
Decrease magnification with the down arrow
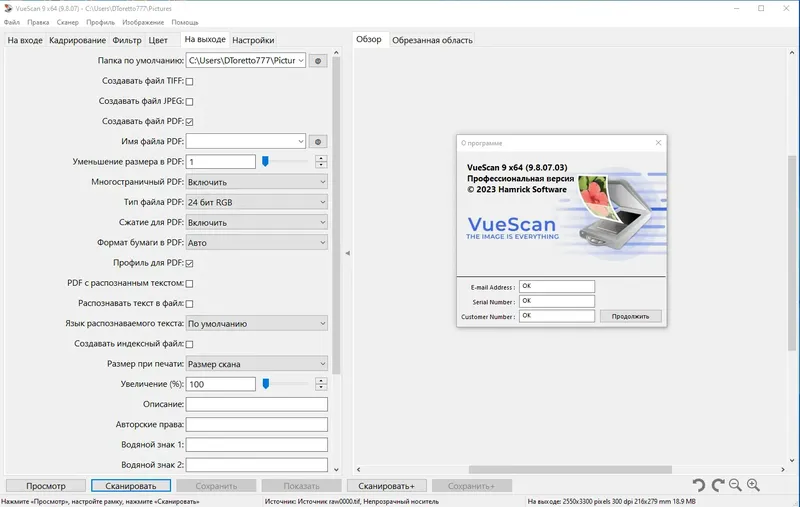tap(321, 388)
